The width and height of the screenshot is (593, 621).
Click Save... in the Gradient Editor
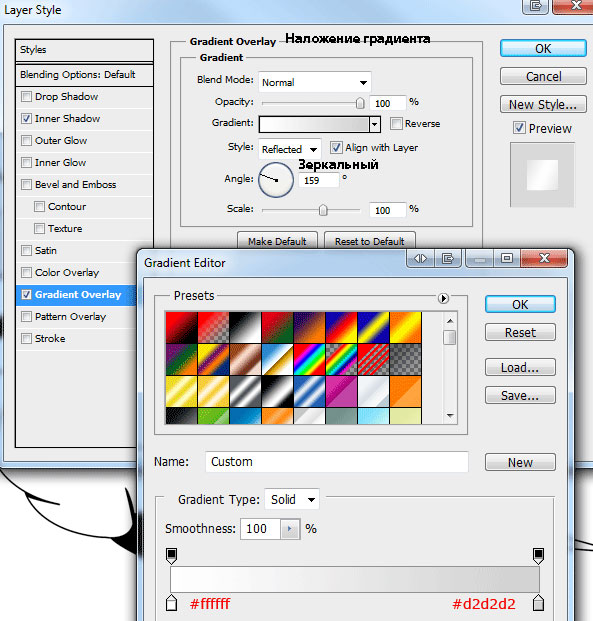[x=520, y=395]
